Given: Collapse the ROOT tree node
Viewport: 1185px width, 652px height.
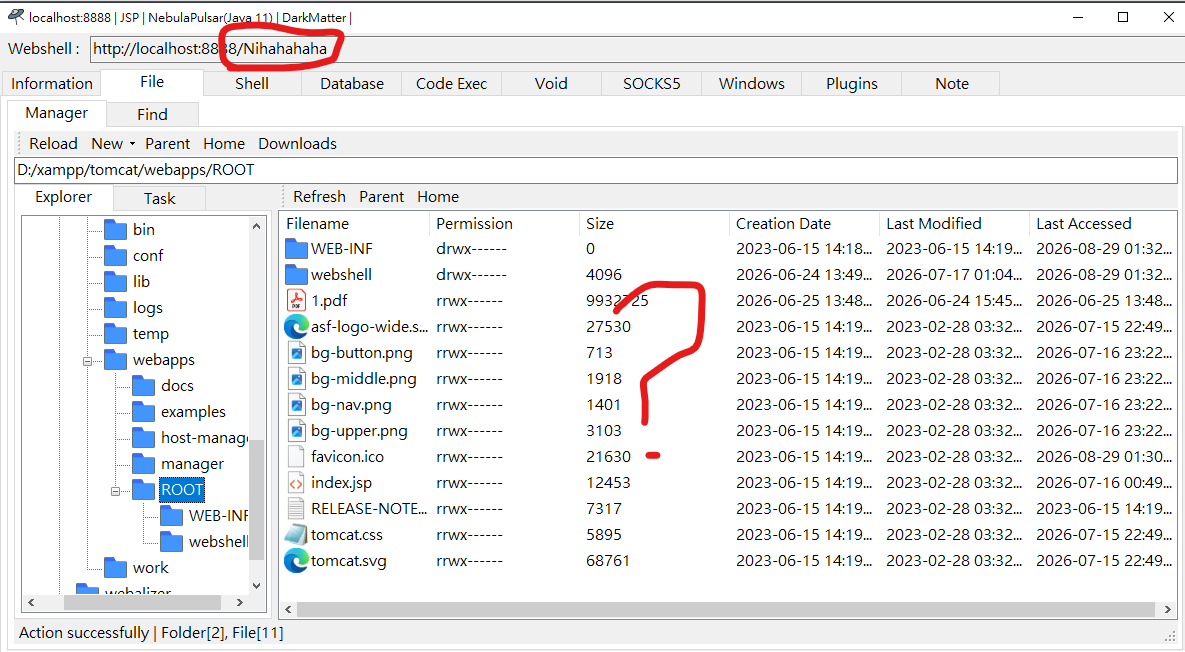Looking at the screenshot, I should pyautogui.click(x=115, y=491).
